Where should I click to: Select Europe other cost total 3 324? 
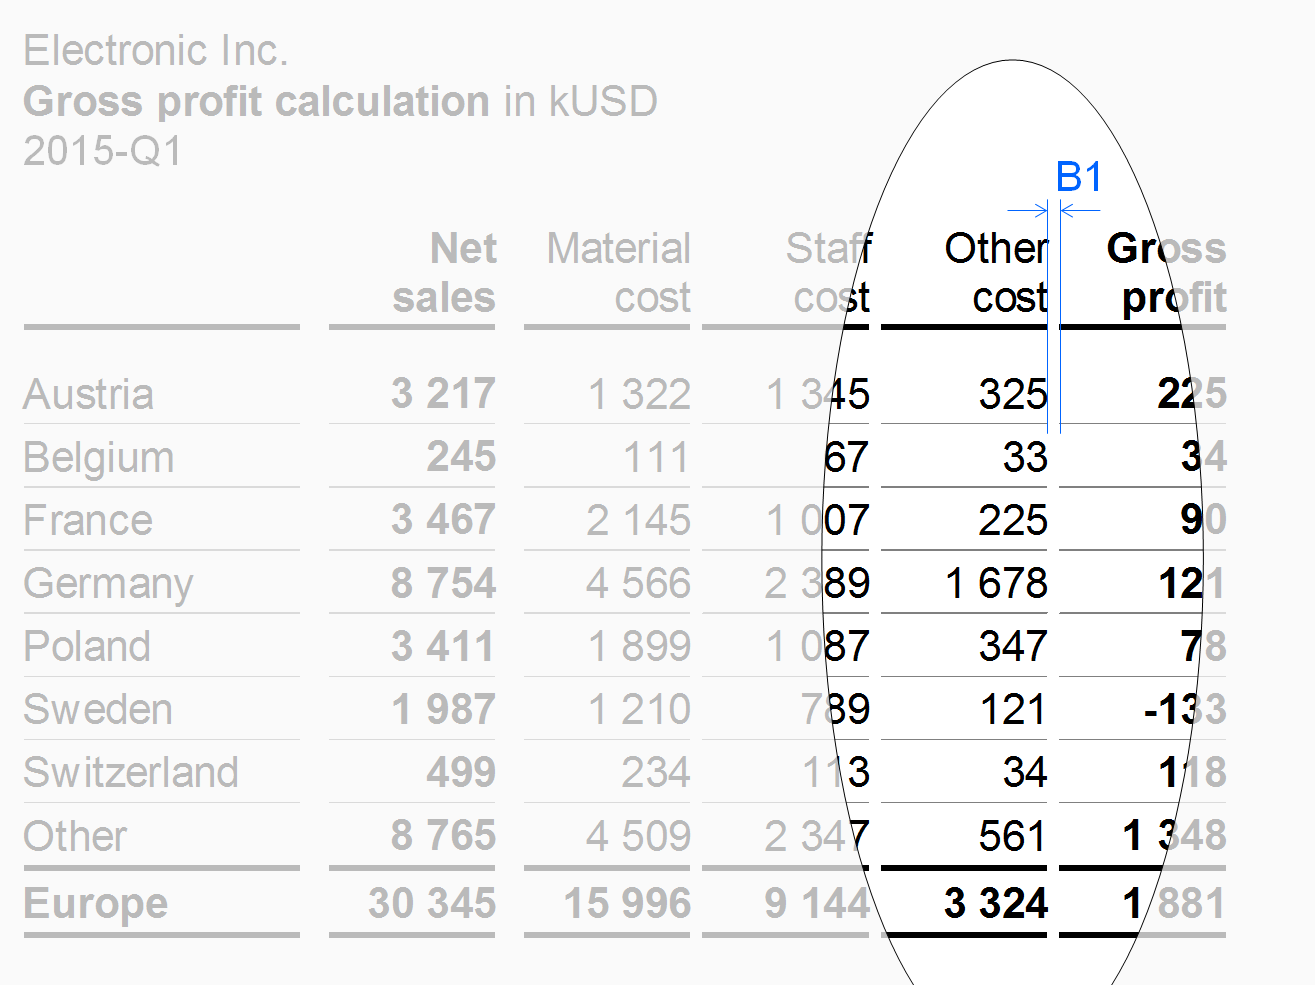click(996, 903)
